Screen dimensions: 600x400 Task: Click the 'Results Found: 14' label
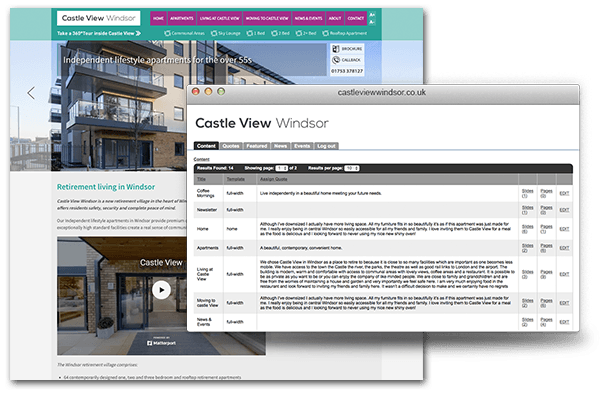(x=215, y=168)
